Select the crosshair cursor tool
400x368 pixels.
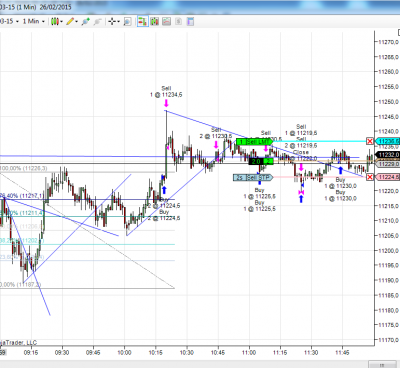pos(112,22)
